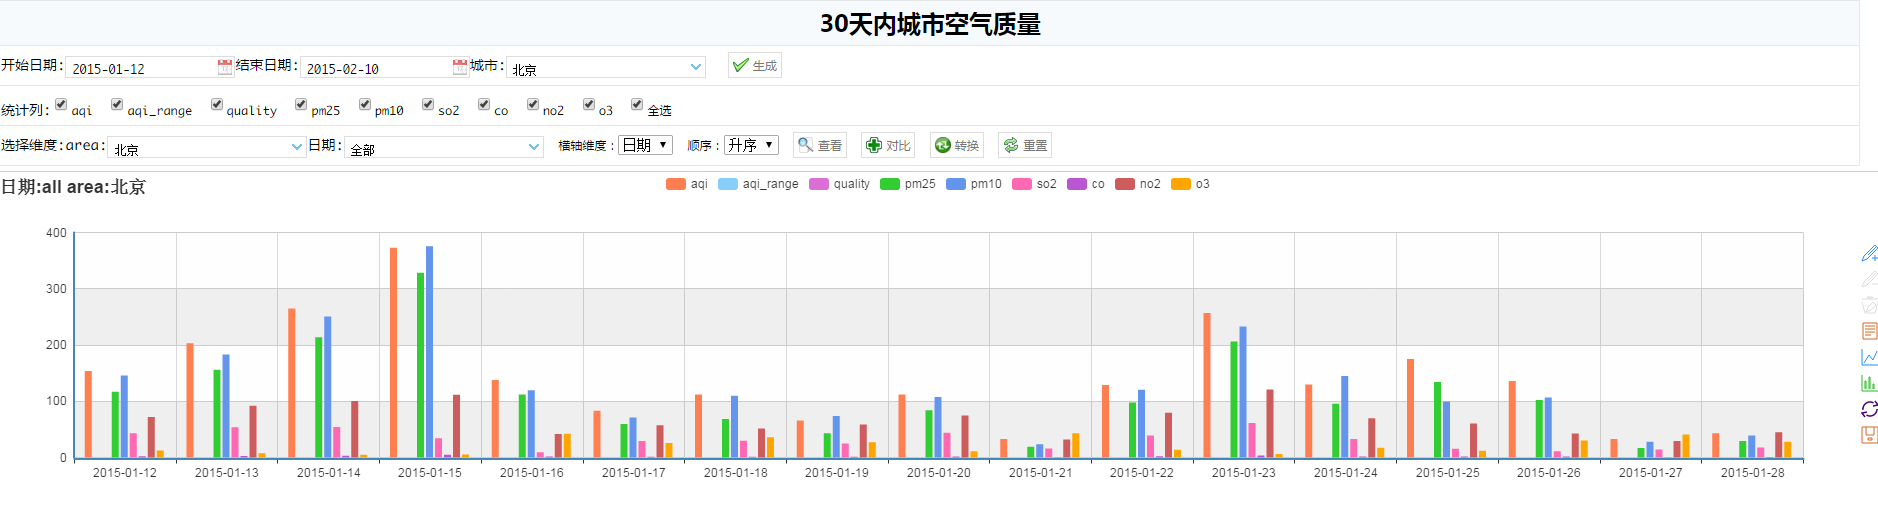
Task: Open the end date calendar picker
Action: pos(459,67)
